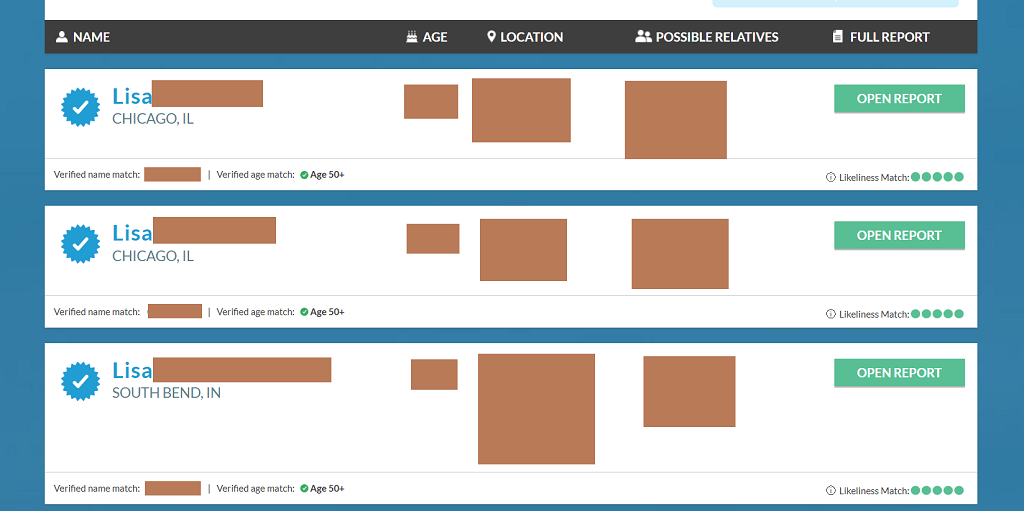Click the likeliness match dots on second result
Viewport: 1024px width, 511px height.
click(938, 314)
